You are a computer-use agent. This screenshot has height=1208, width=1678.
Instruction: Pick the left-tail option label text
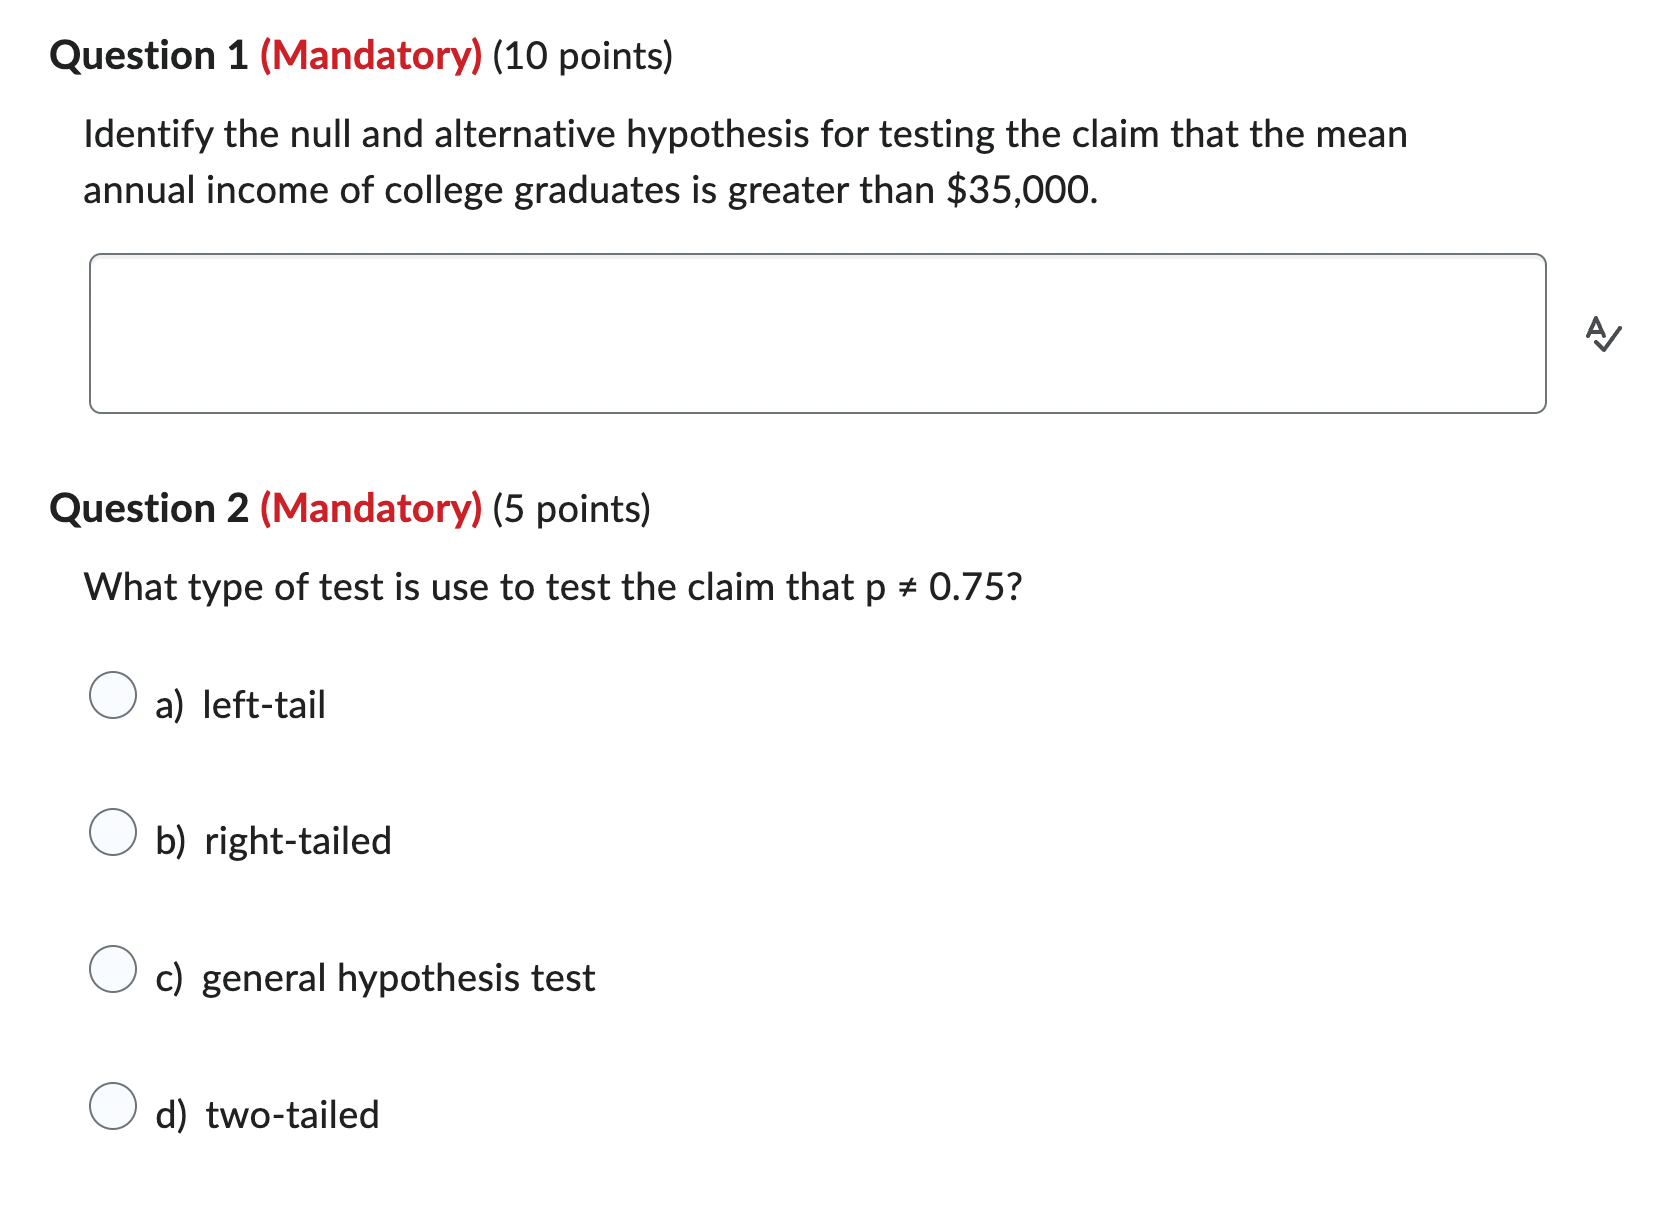click(241, 704)
